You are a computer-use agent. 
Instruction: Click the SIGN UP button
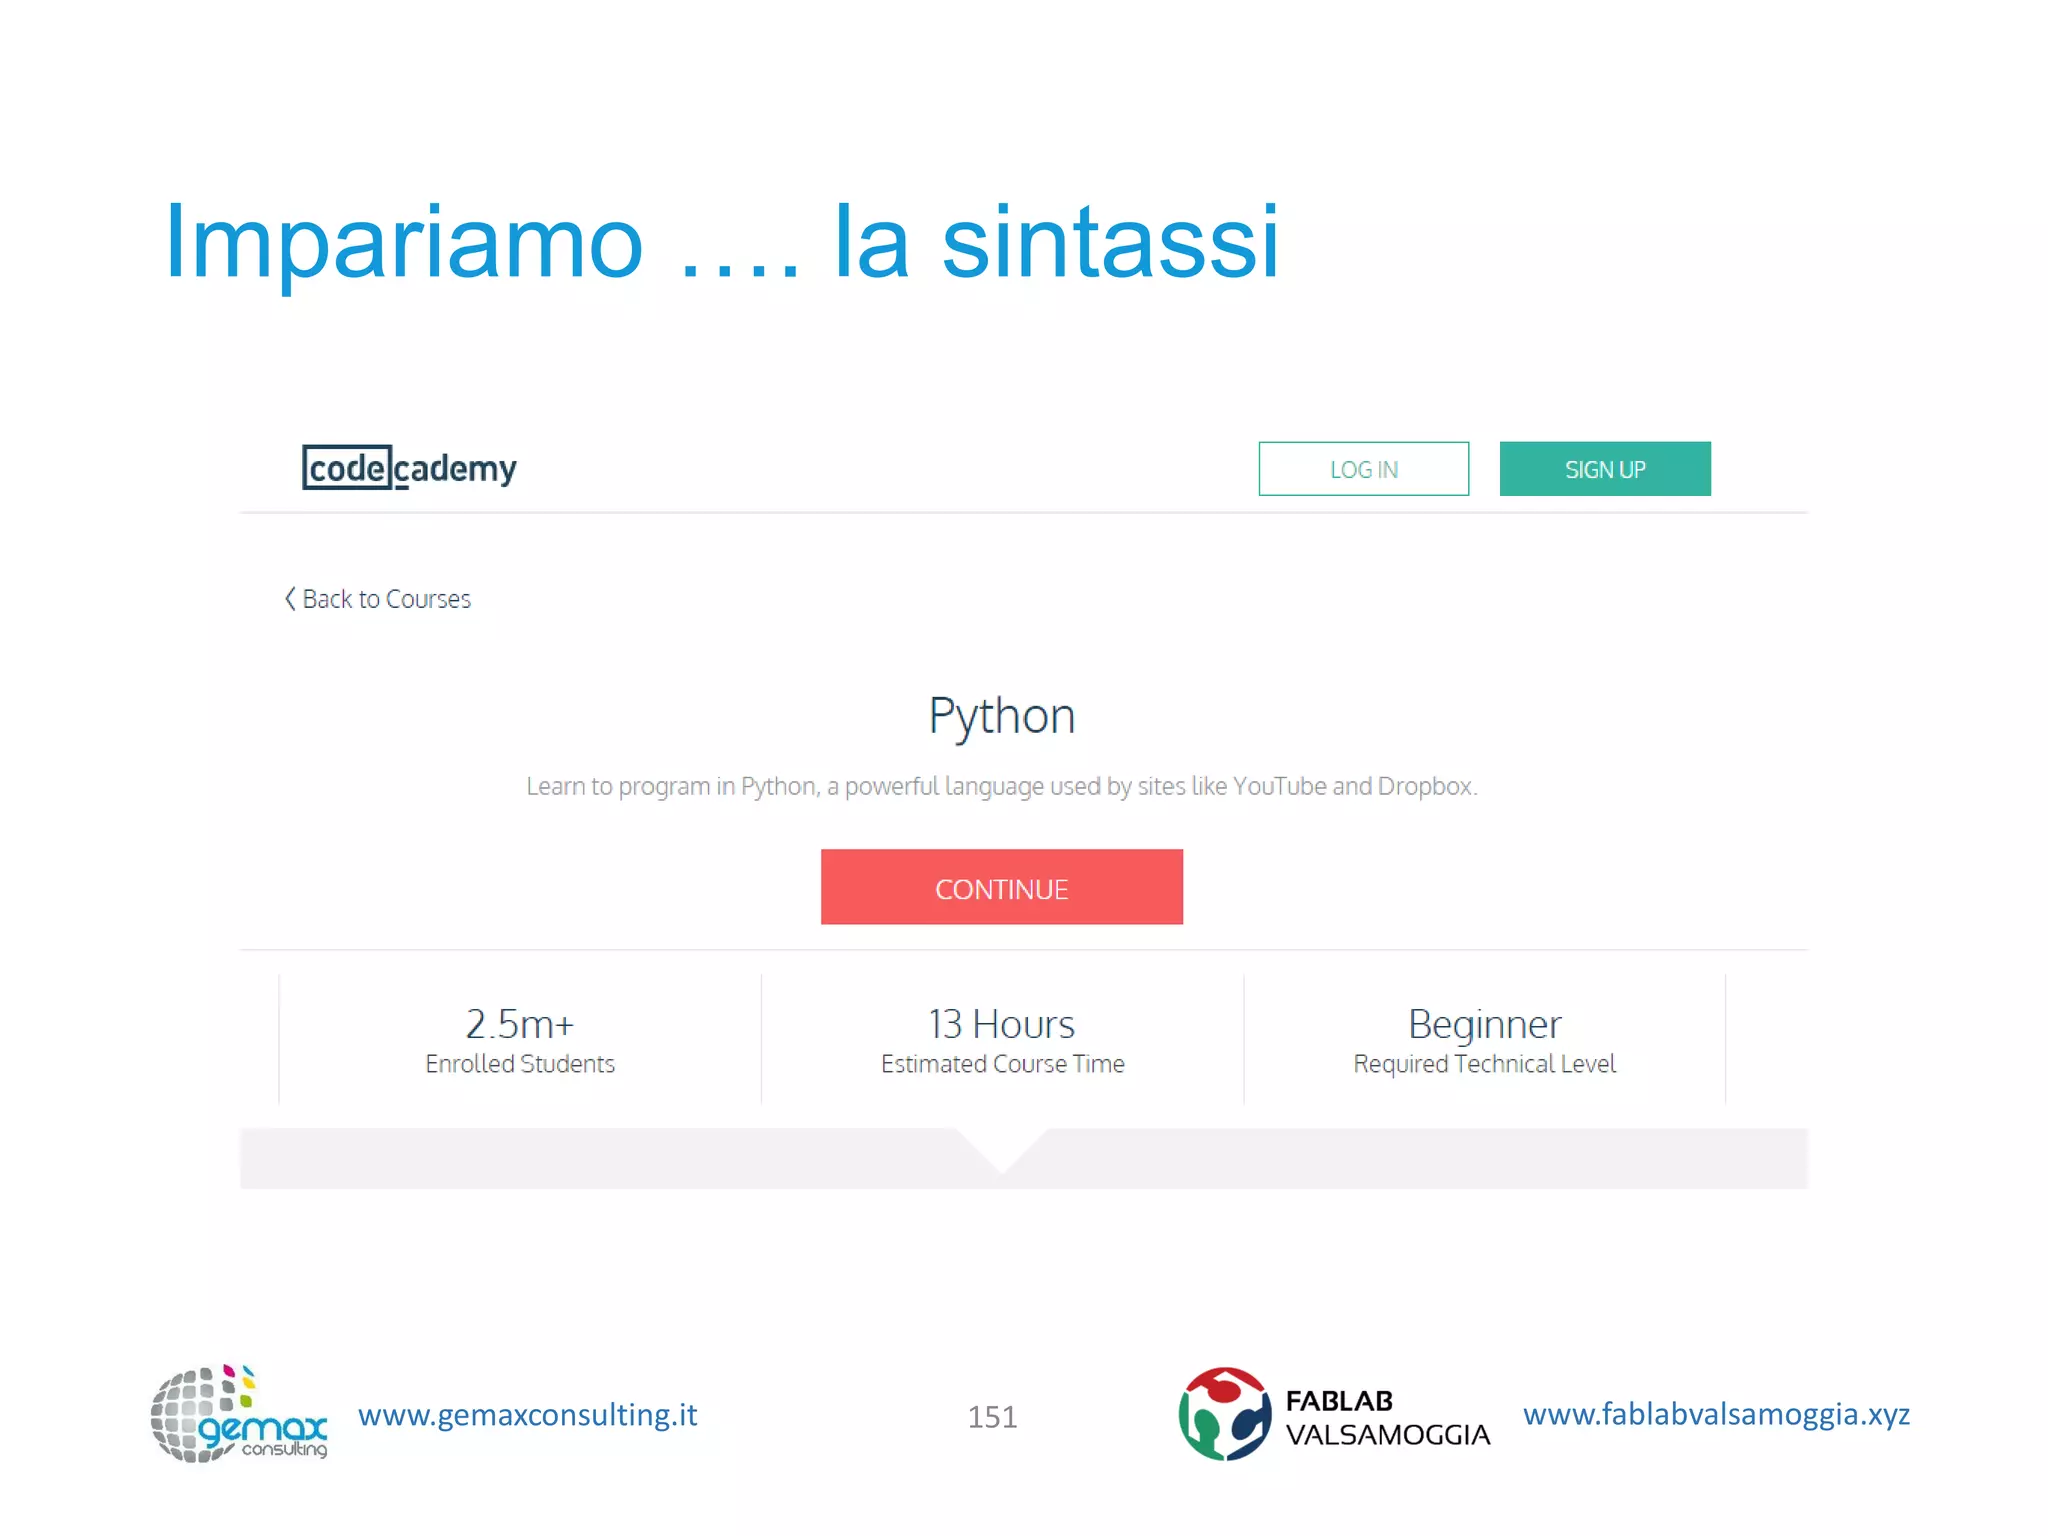tap(1605, 469)
